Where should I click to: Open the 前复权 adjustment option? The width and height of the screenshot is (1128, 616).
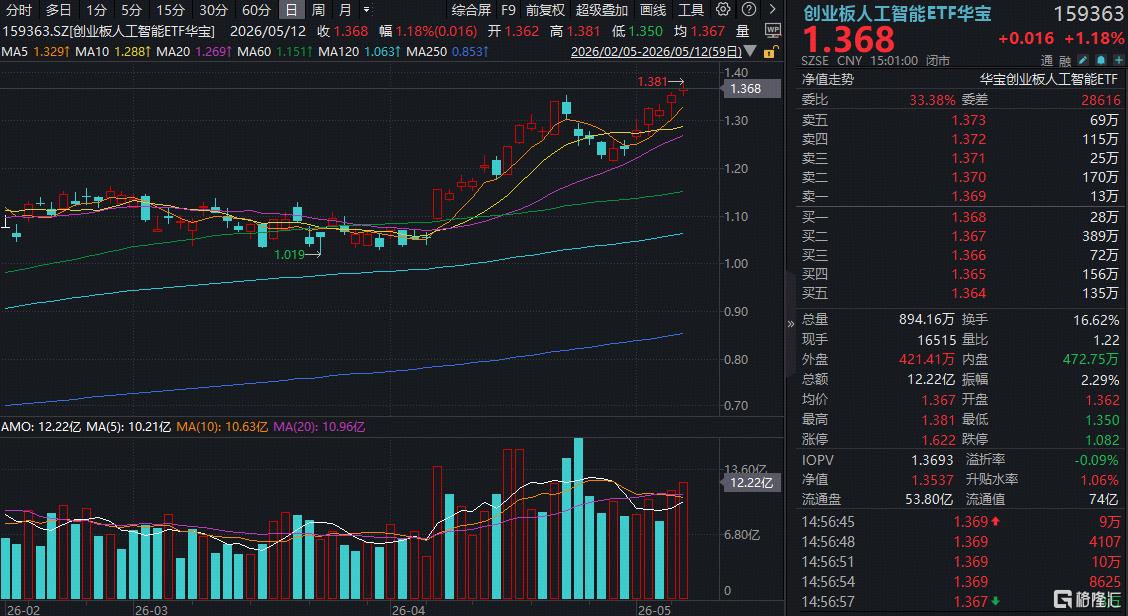pyautogui.click(x=545, y=10)
